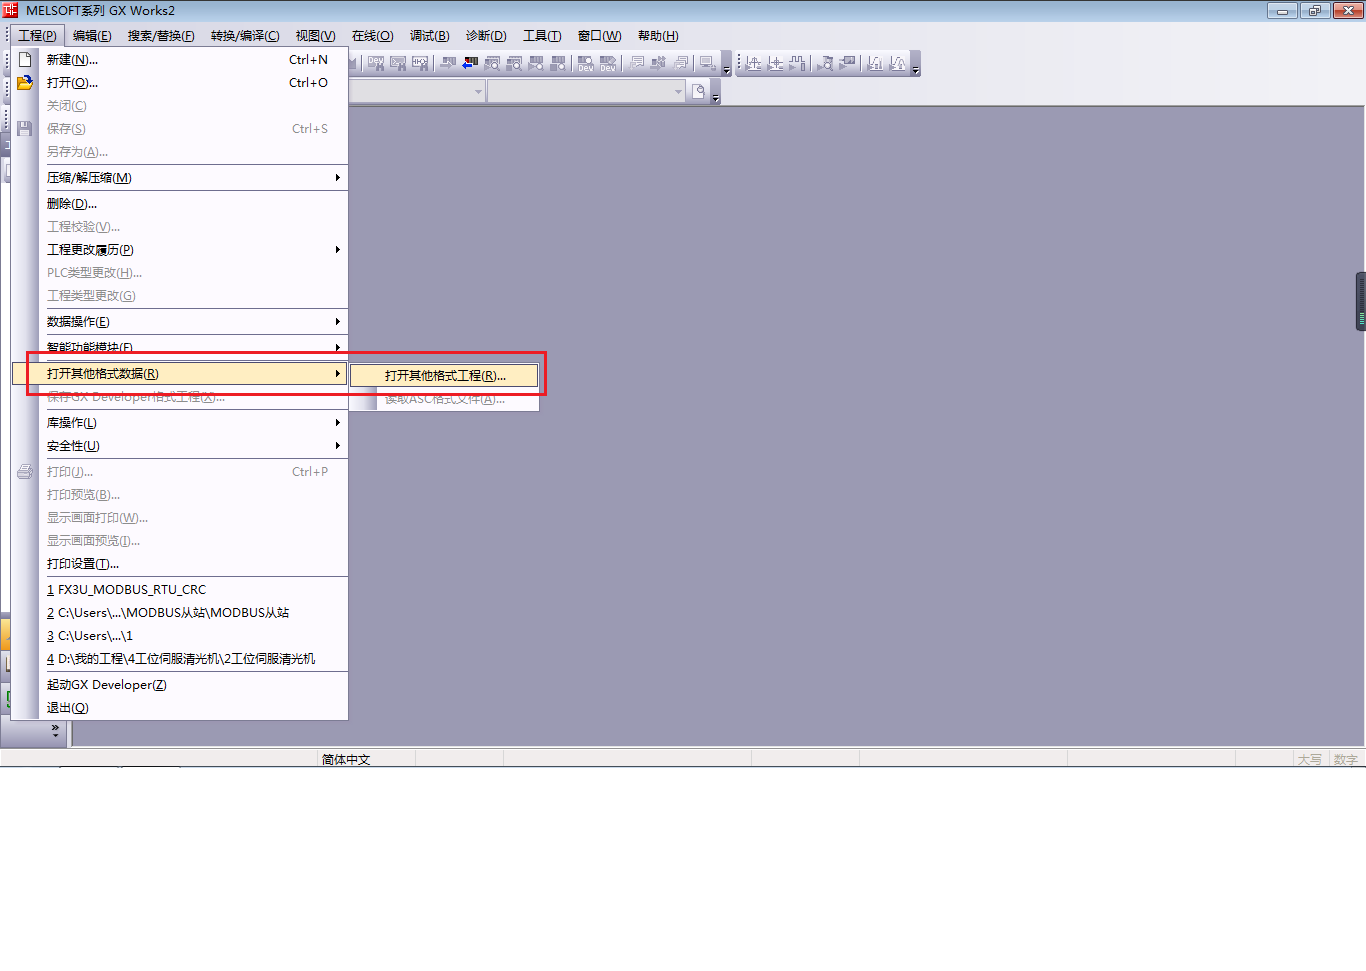Choose 退出(Q) to exit the application
Viewport: 1366px width, 971px height.
click(68, 708)
